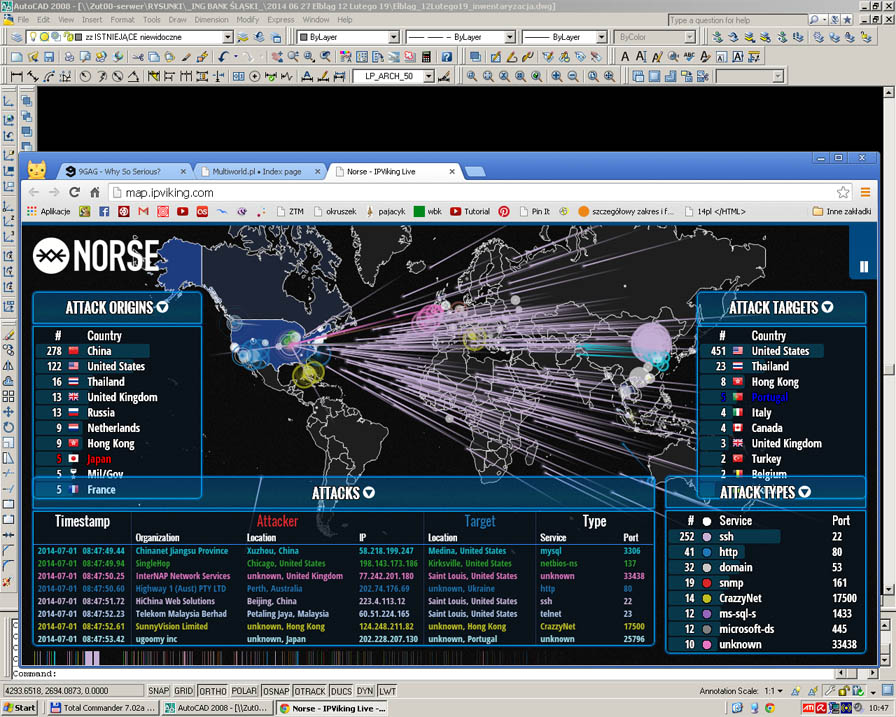
Task: Open the Chrome hamburger menu
Action: click(x=867, y=192)
